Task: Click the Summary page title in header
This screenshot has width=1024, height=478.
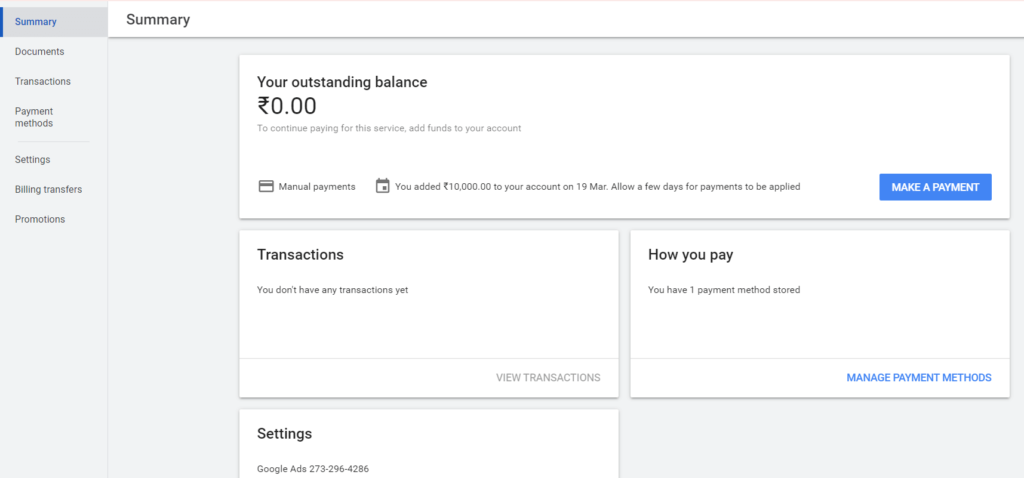Action: (x=158, y=20)
